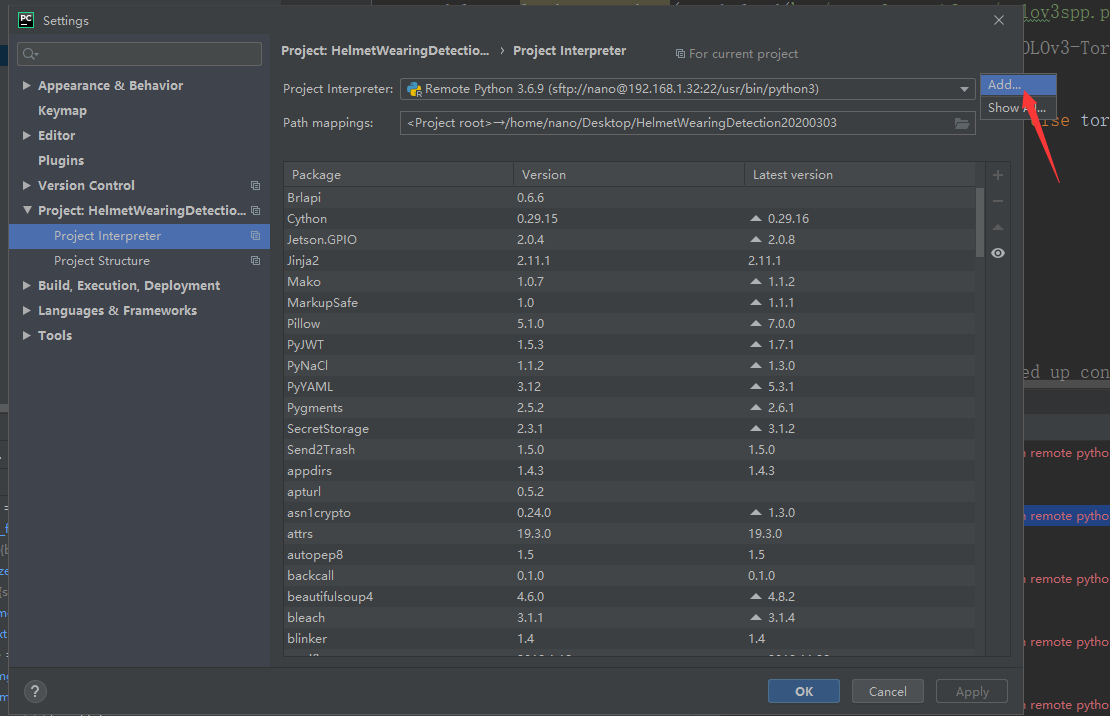Click the PyCharm logo in the title bar
The image size is (1110, 716).
click(25, 19)
